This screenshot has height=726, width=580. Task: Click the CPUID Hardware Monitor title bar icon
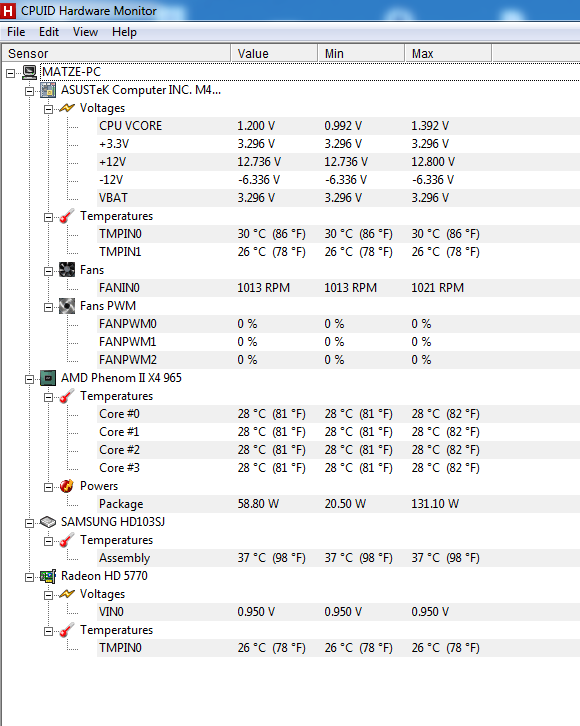click(8, 11)
